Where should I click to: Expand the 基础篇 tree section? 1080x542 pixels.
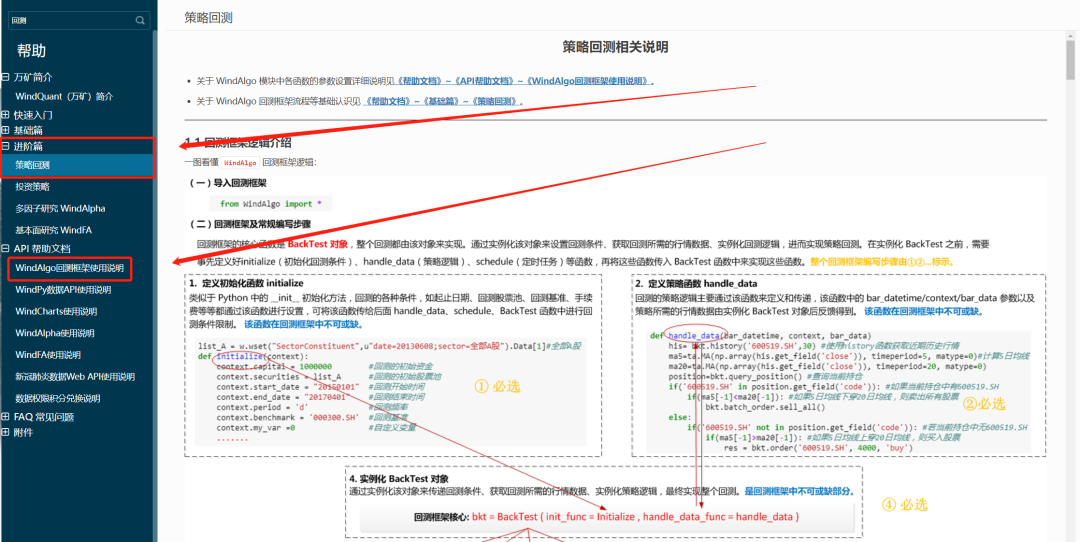click(x=6, y=130)
